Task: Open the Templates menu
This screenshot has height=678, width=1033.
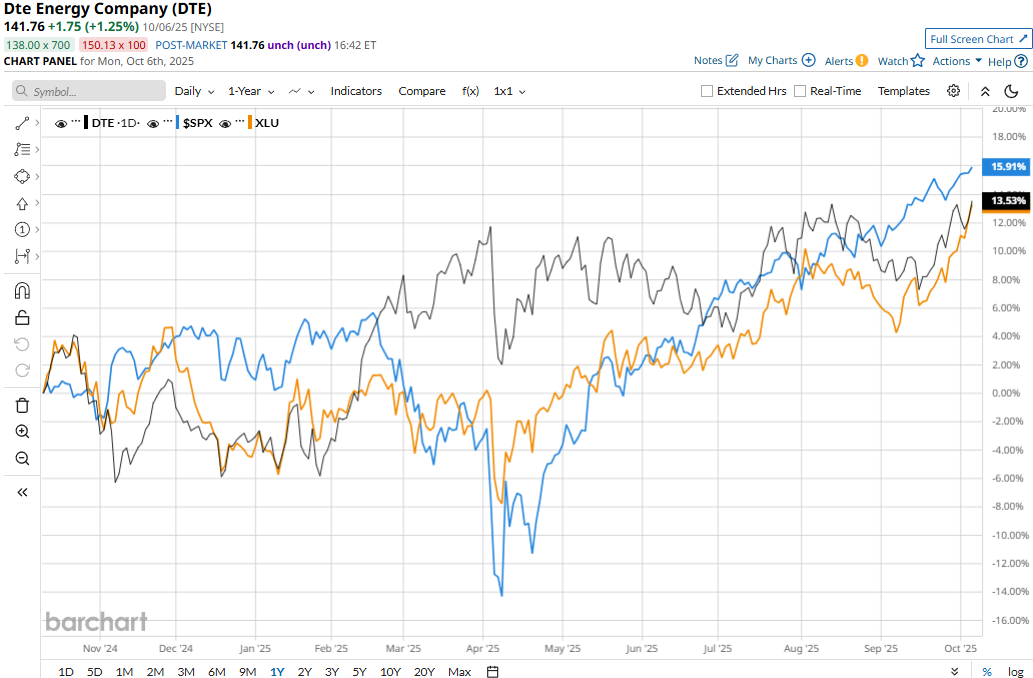Action: 903,91
